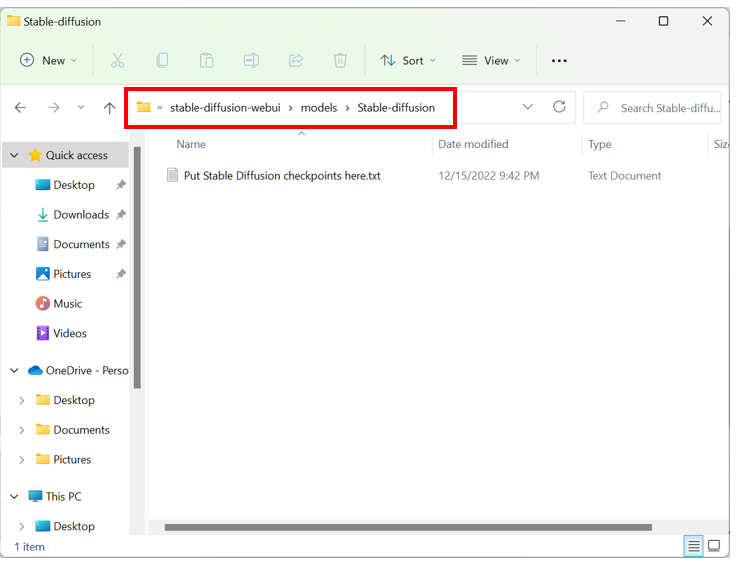Open the See more ellipsis menu
Screen dimensions: 739x566
point(559,61)
